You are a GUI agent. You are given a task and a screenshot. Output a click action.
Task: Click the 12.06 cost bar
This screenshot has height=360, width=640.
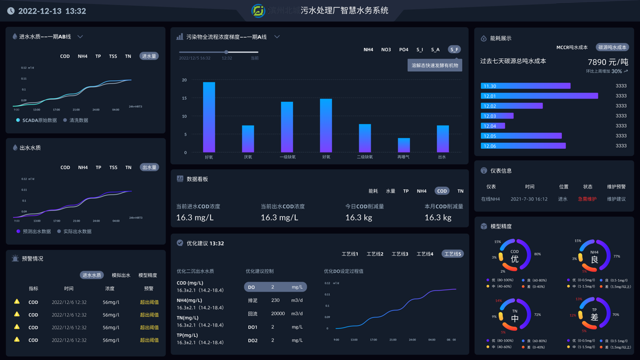[523, 146]
